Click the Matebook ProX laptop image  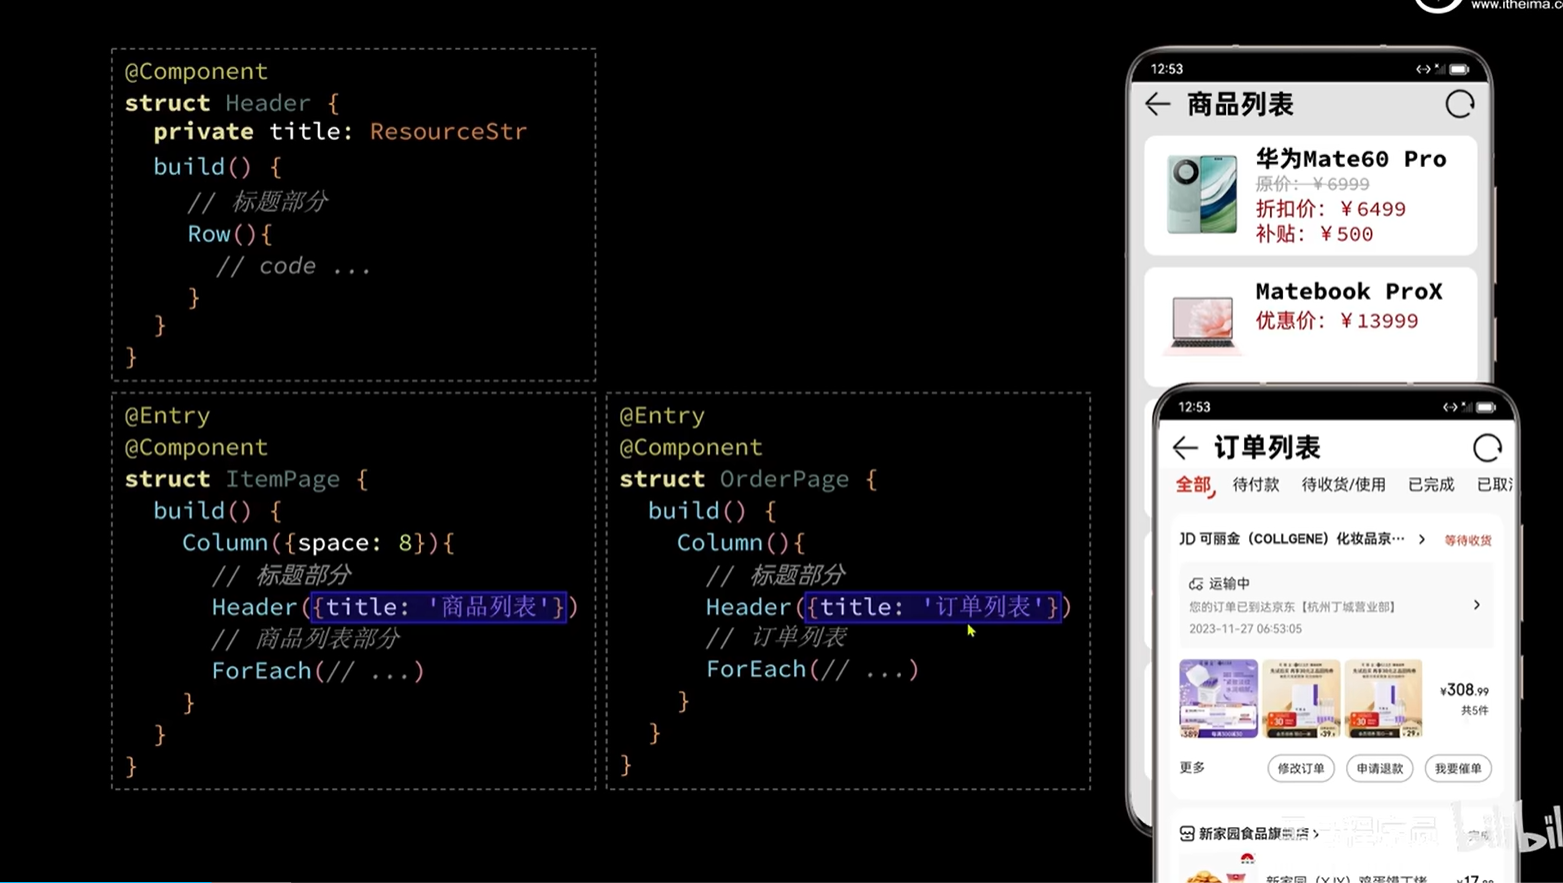(x=1201, y=323)
